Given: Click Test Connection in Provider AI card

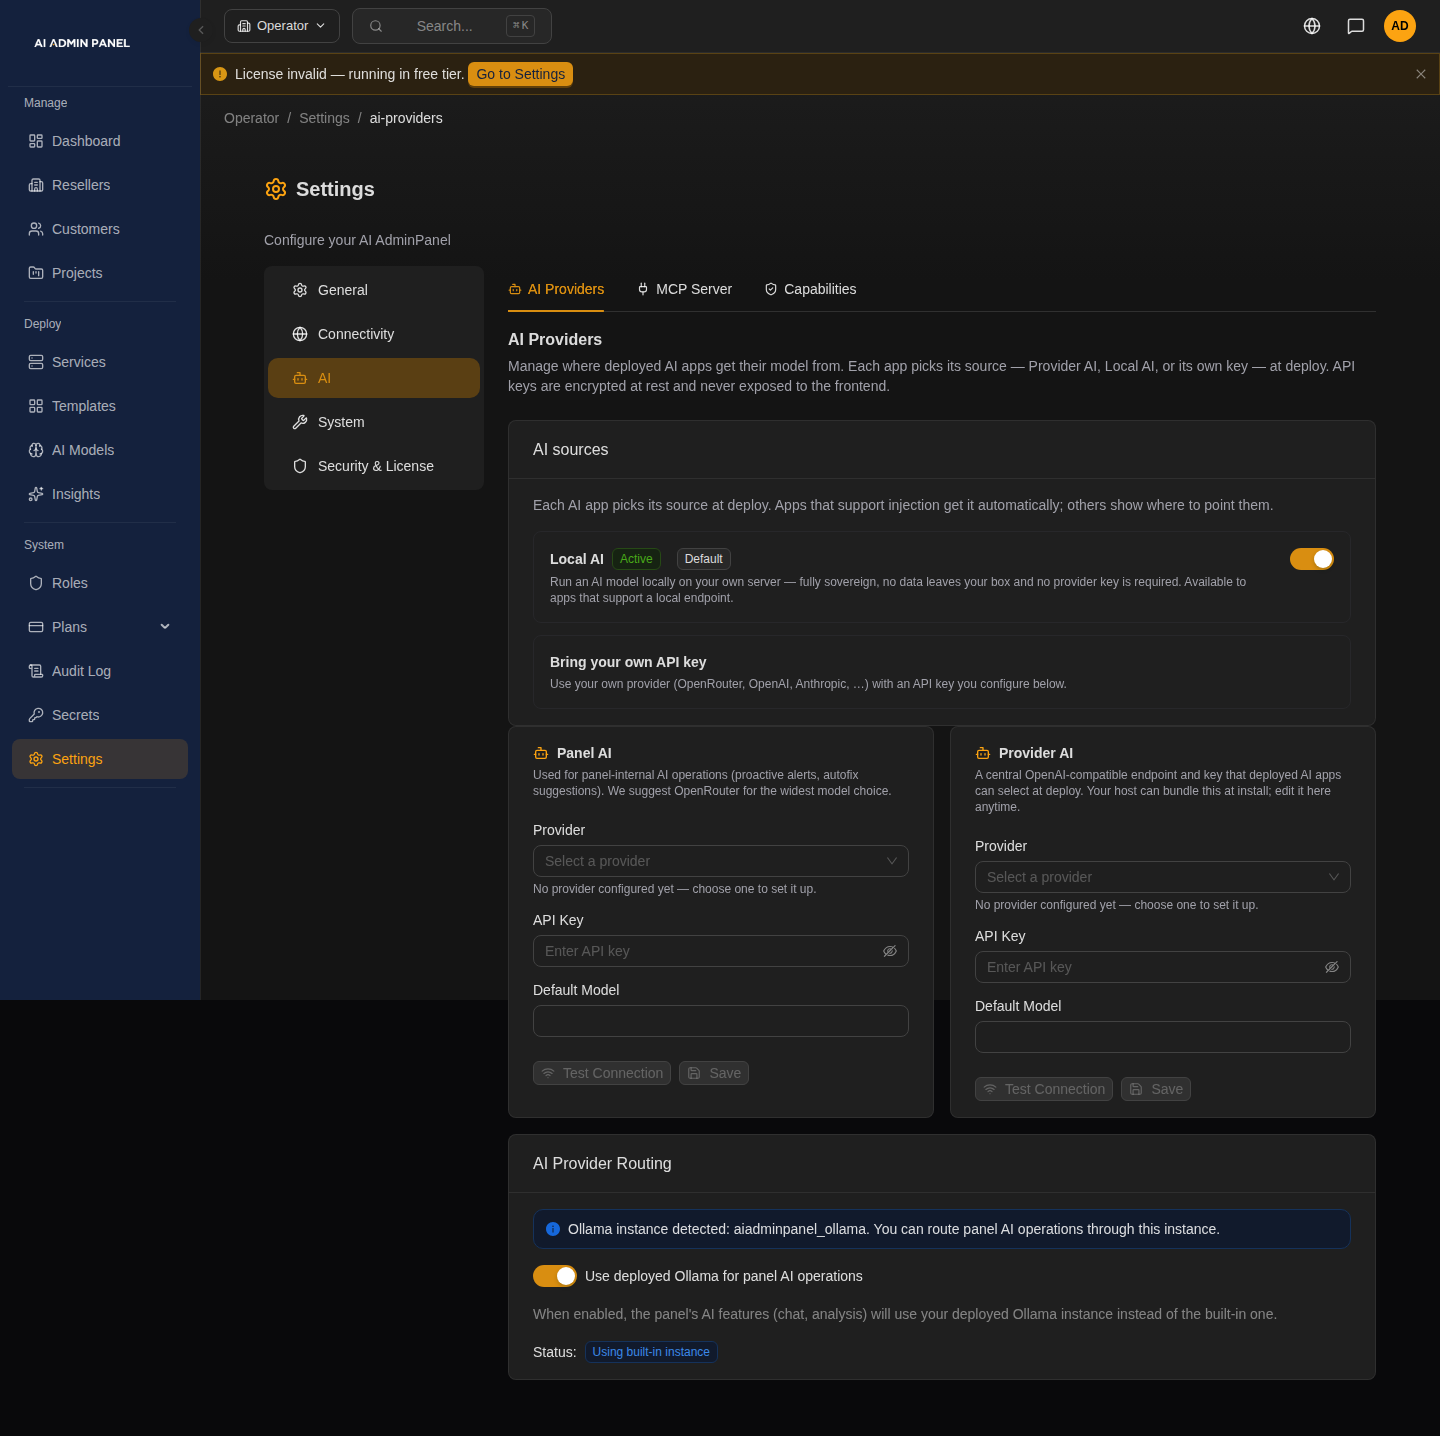Looking at the screenshot, I should (1044, 1089).
